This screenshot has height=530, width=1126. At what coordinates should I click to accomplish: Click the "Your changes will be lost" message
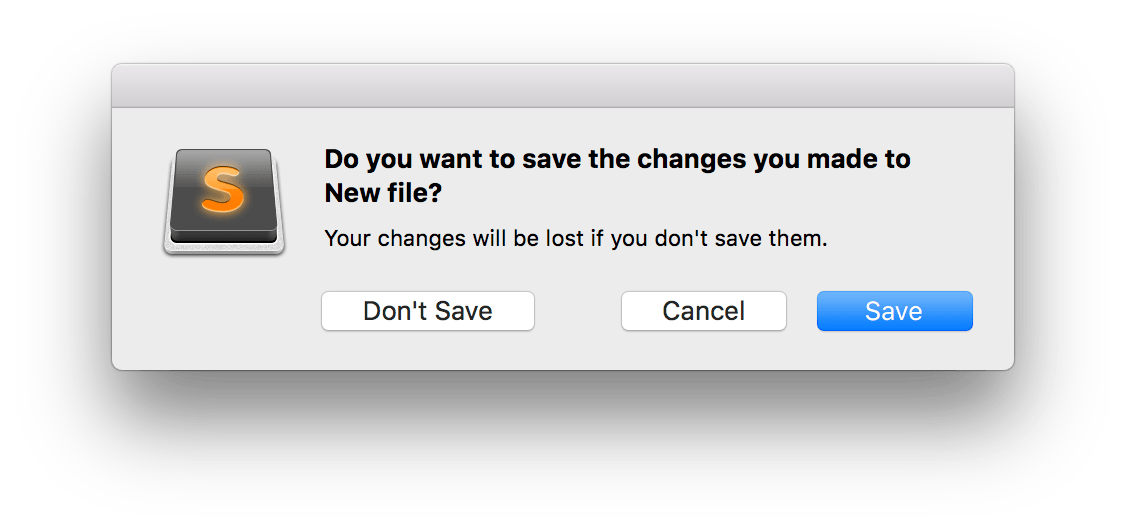click(576, 240)
